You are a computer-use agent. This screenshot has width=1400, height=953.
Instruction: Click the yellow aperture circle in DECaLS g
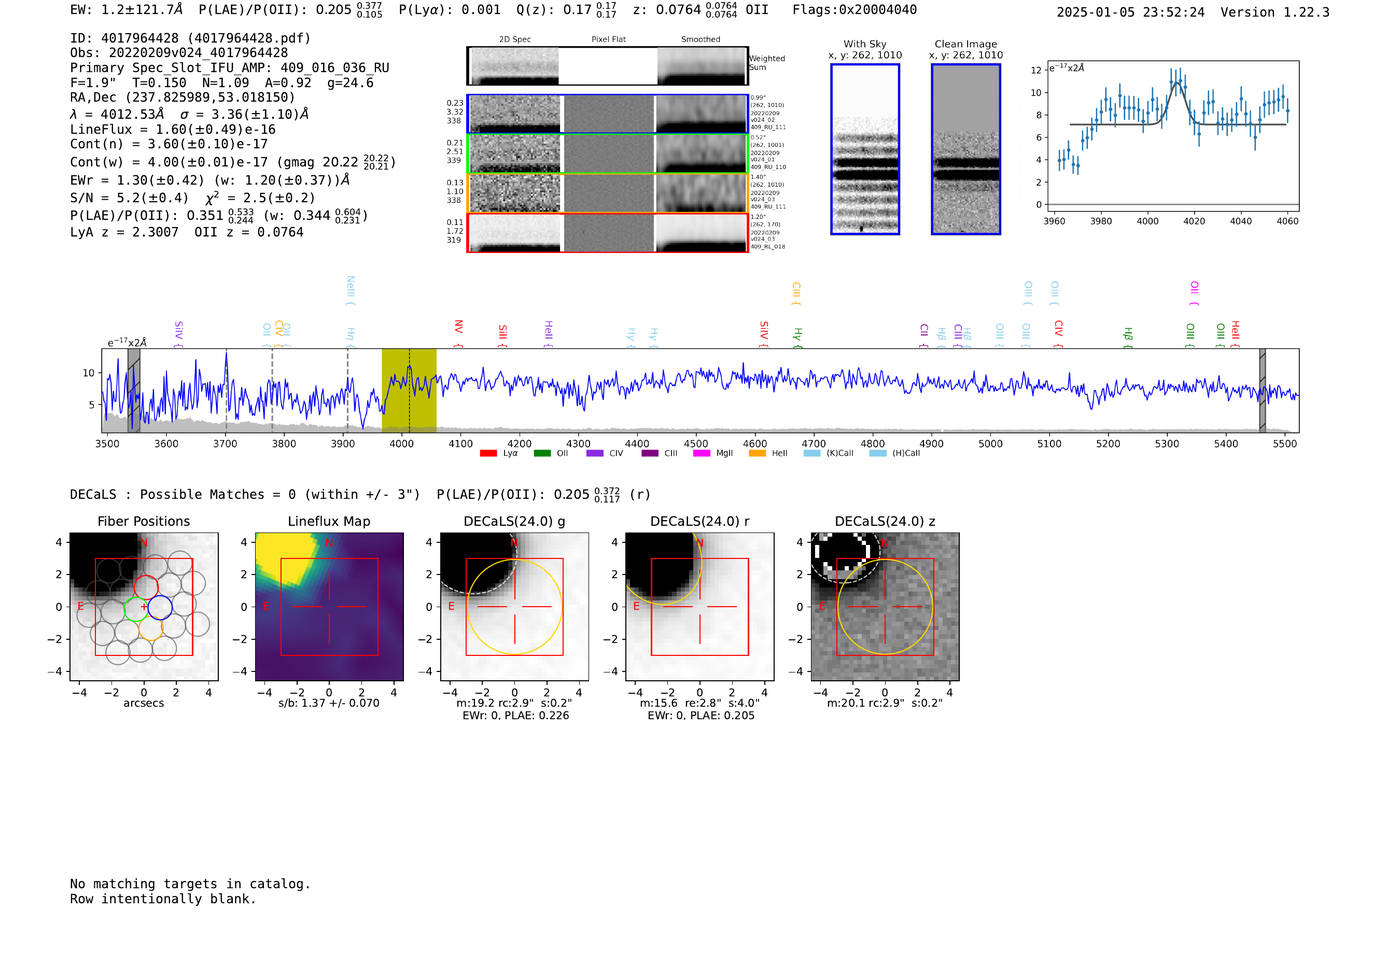[x=515, y=607]
